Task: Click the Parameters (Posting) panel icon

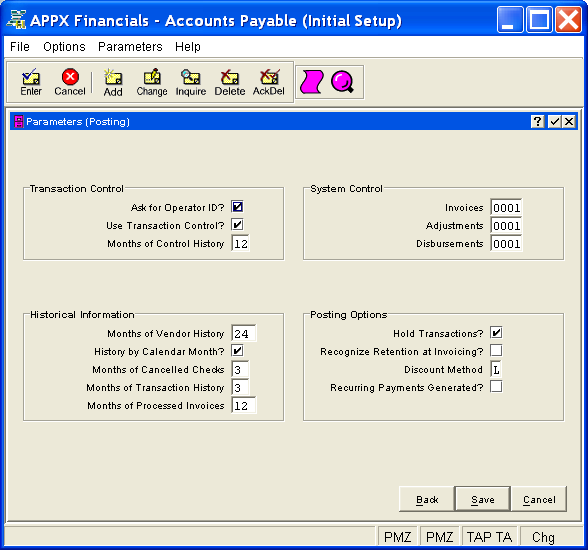Action: pos(18,121)
